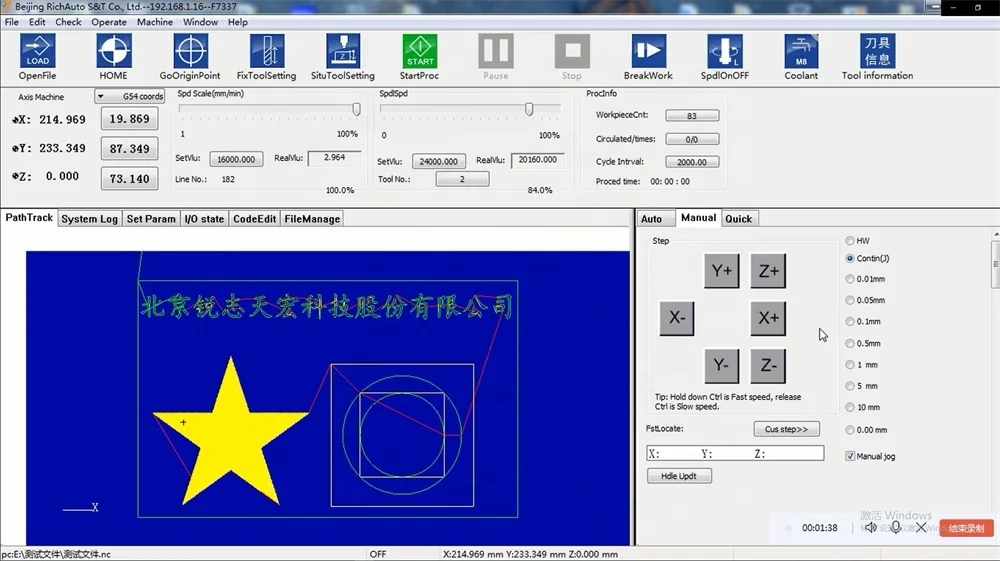Uncheck the Manual jog checkbox

(x=849, y=456)
